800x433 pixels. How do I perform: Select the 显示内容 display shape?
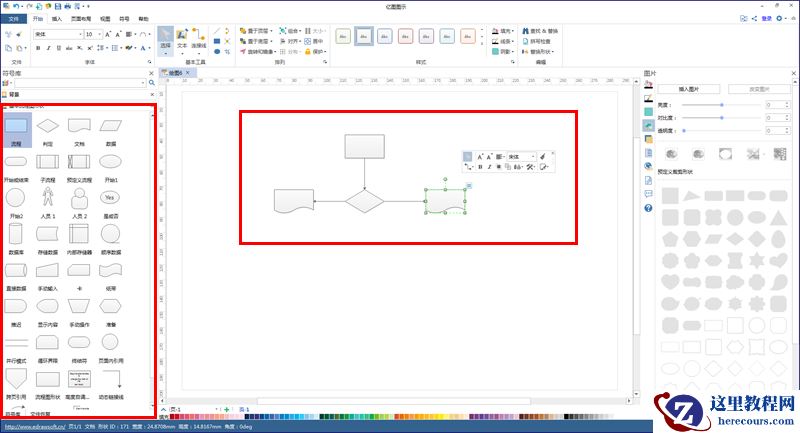coord(47,306)
